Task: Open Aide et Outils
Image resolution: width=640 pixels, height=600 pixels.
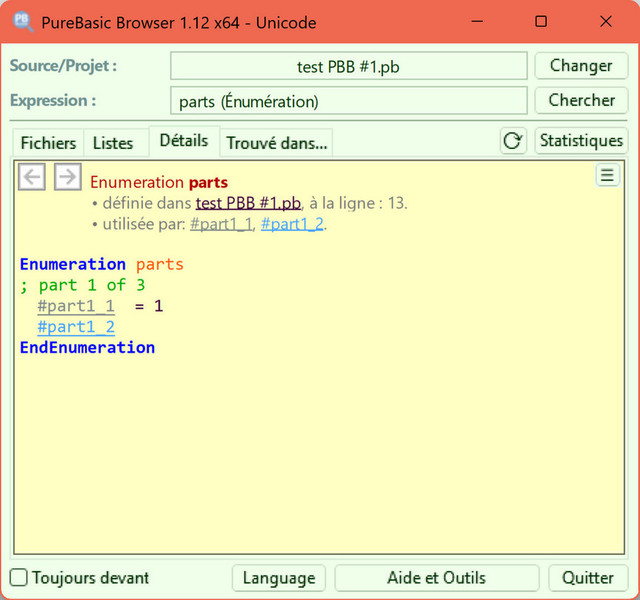Action: point(436,578)
